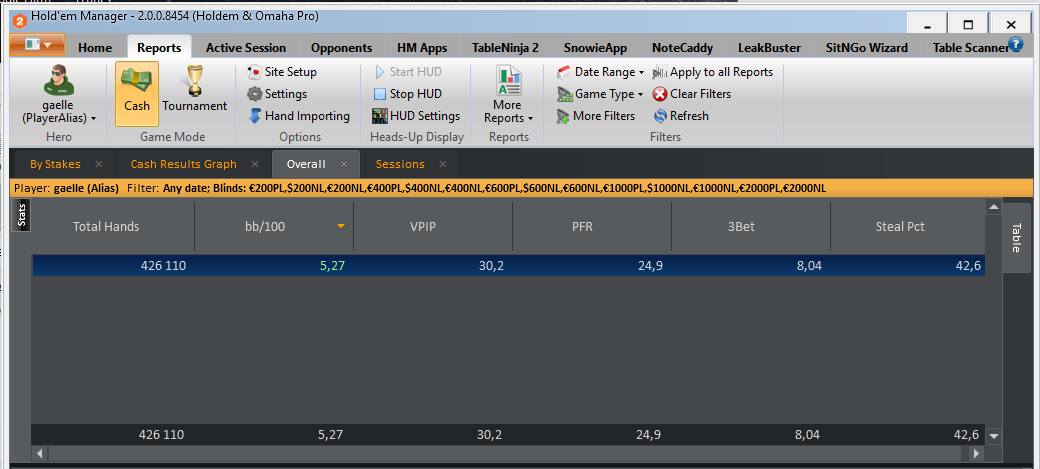Viewport: 1040px width, 469px height.
Task: Click the Start HUD play icon
Action: 380,72
